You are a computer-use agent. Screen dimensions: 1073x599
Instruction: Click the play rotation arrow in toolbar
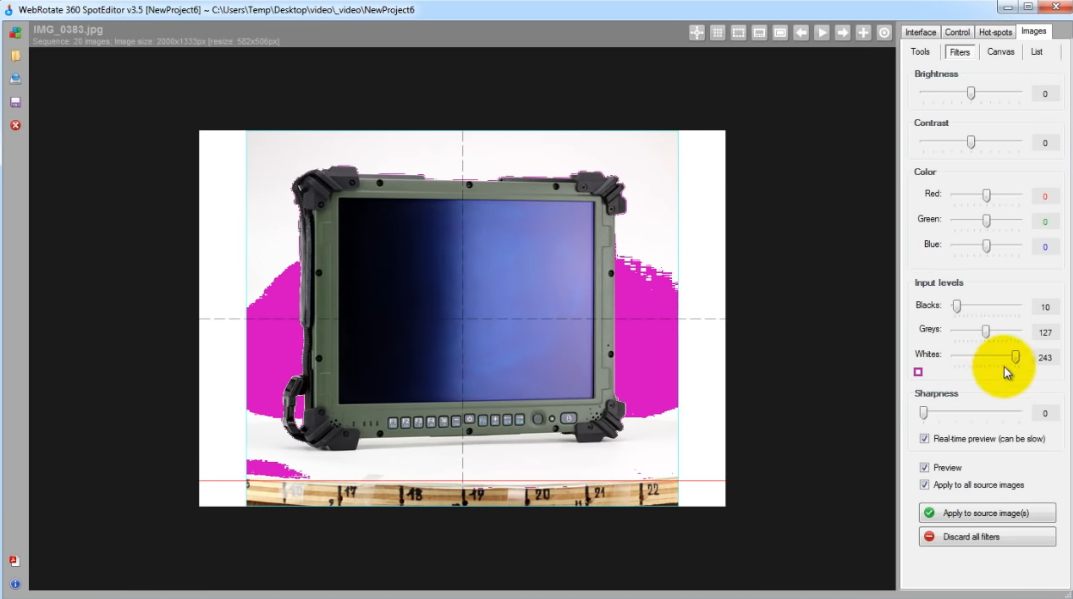822,33
